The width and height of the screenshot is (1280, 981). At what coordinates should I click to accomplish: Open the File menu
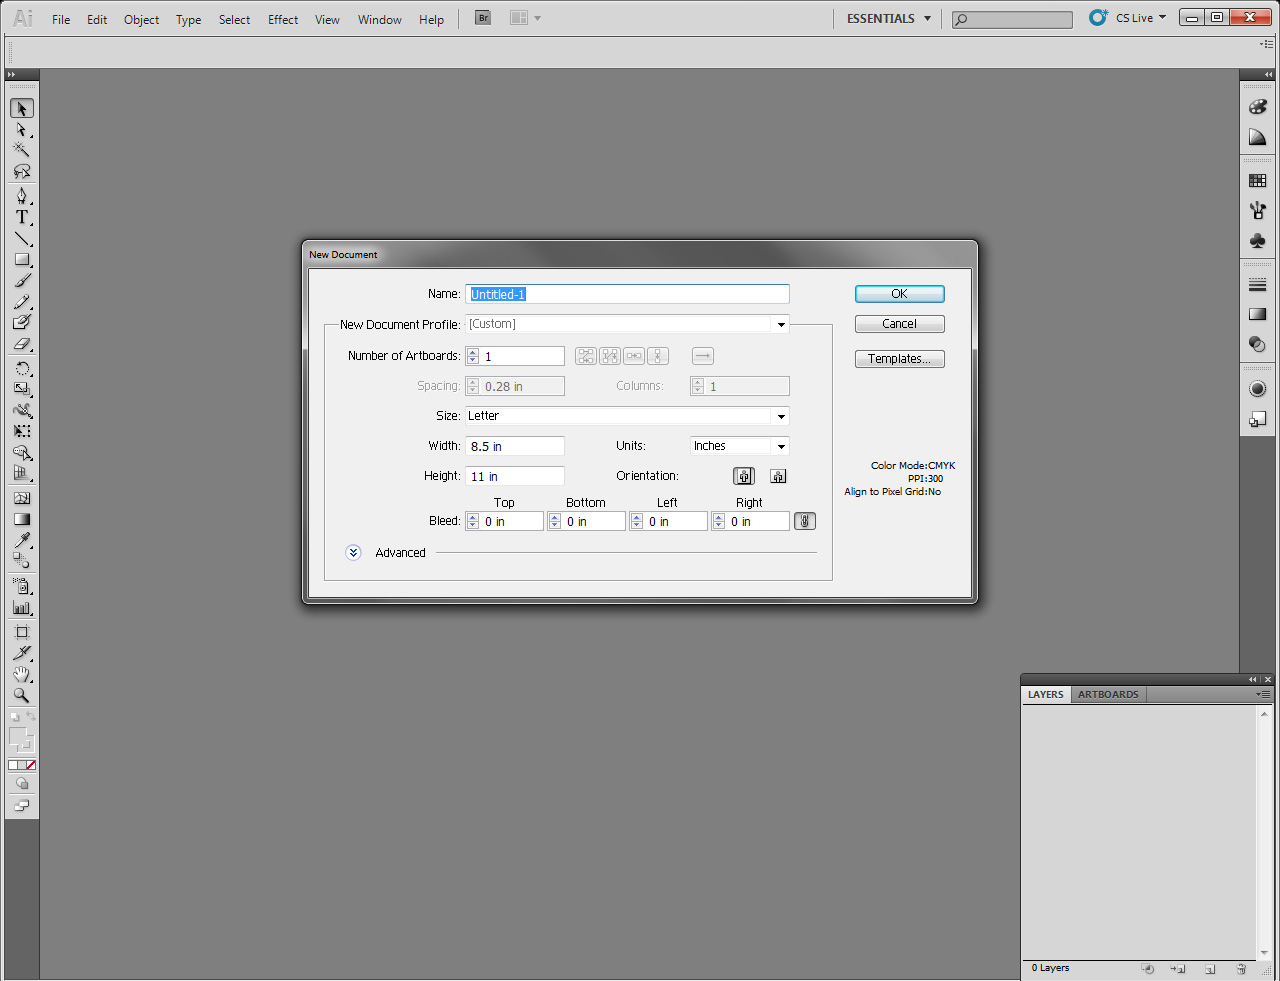(61, 19)
